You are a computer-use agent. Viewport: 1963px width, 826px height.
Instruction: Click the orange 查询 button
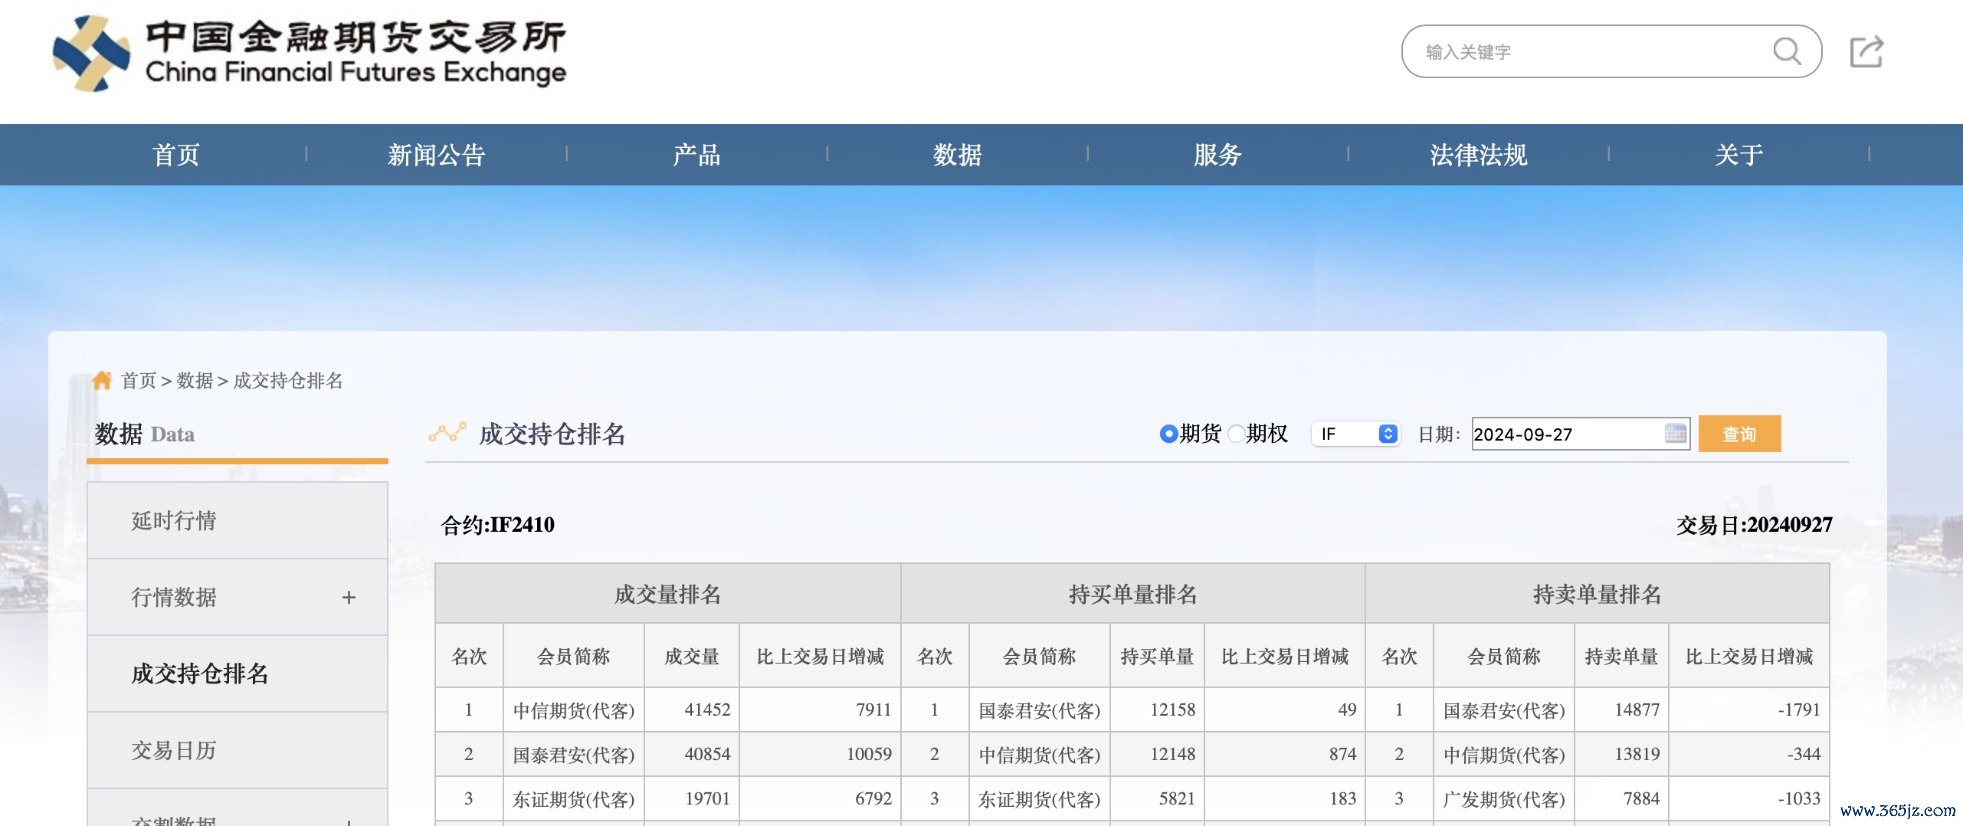[1739, 433]
